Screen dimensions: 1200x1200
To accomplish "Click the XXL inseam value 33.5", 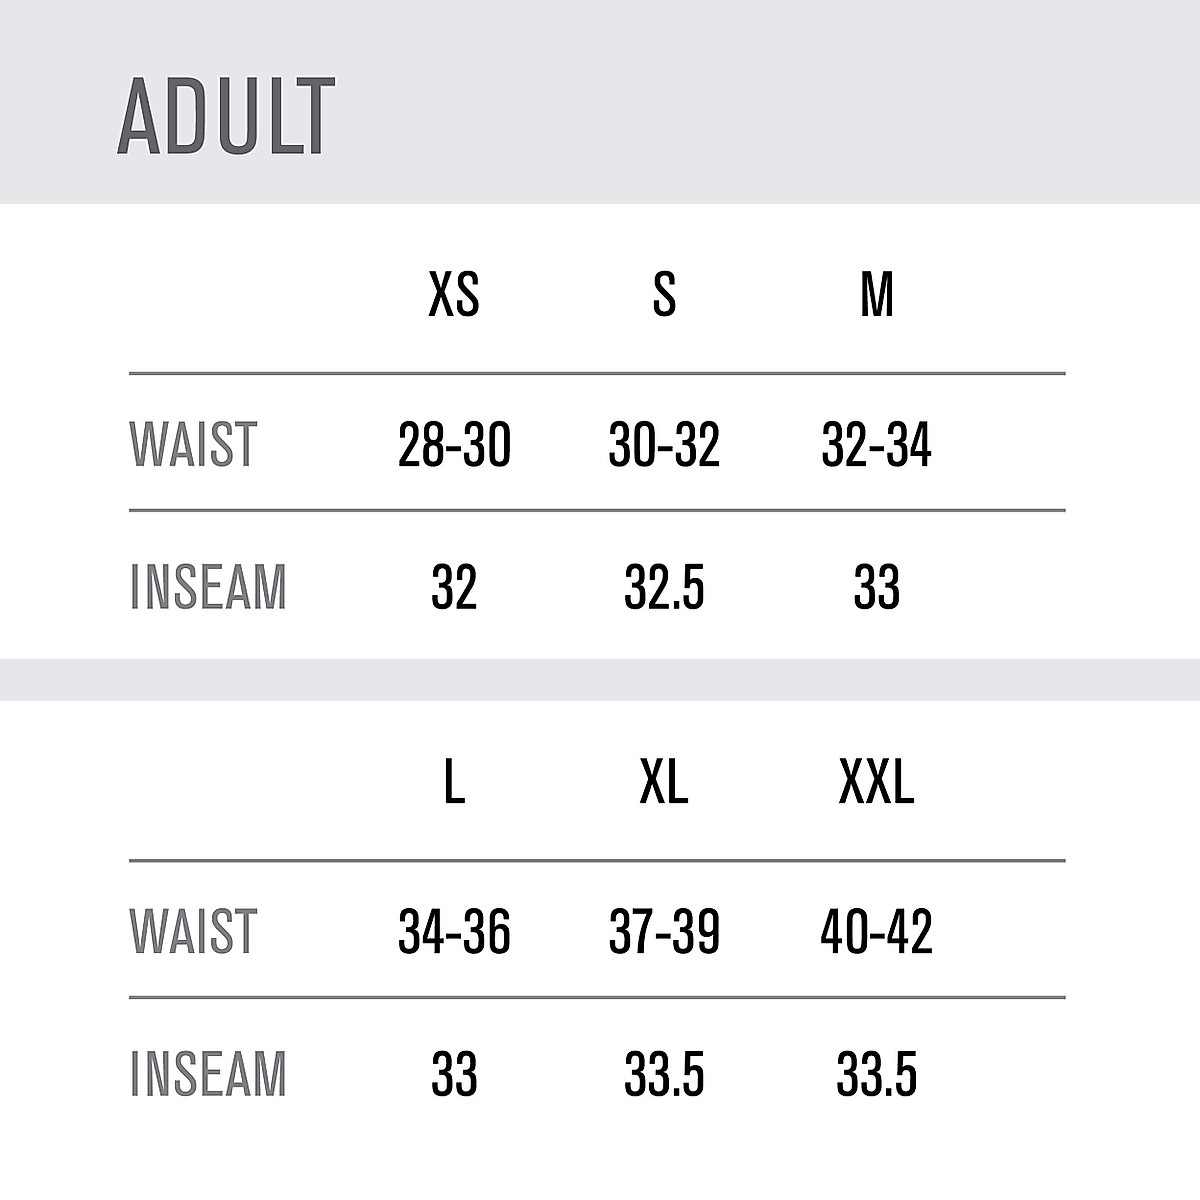I will pyautogui.click(x=877, y=1074).
